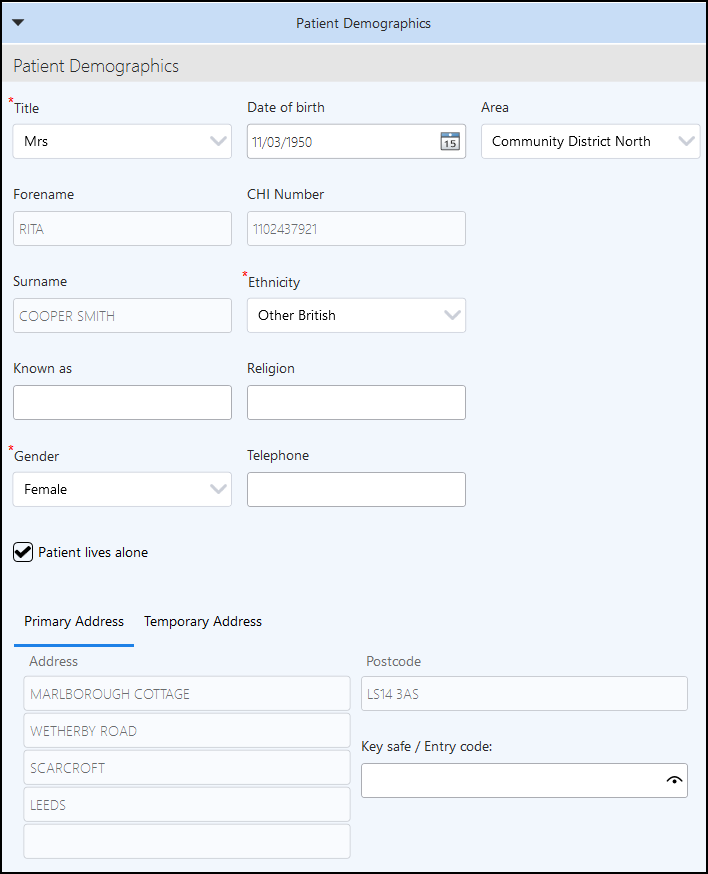Click the Forename field containing RITA

(x=122, y=229)
